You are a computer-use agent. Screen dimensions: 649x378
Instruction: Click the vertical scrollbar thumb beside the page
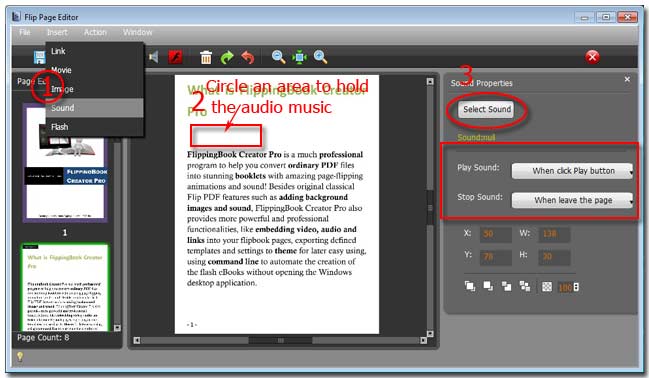[x=430, y=208]
